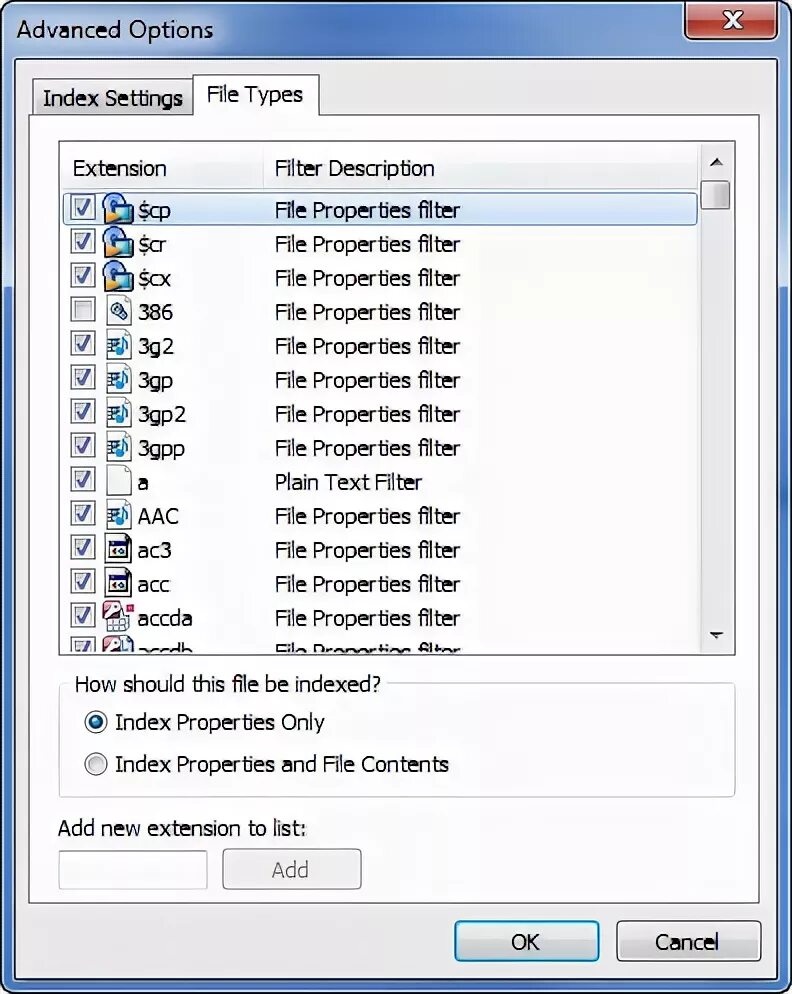Click the AAC audio file icon
Screen dimensions: 792x994
click(119, 515)
